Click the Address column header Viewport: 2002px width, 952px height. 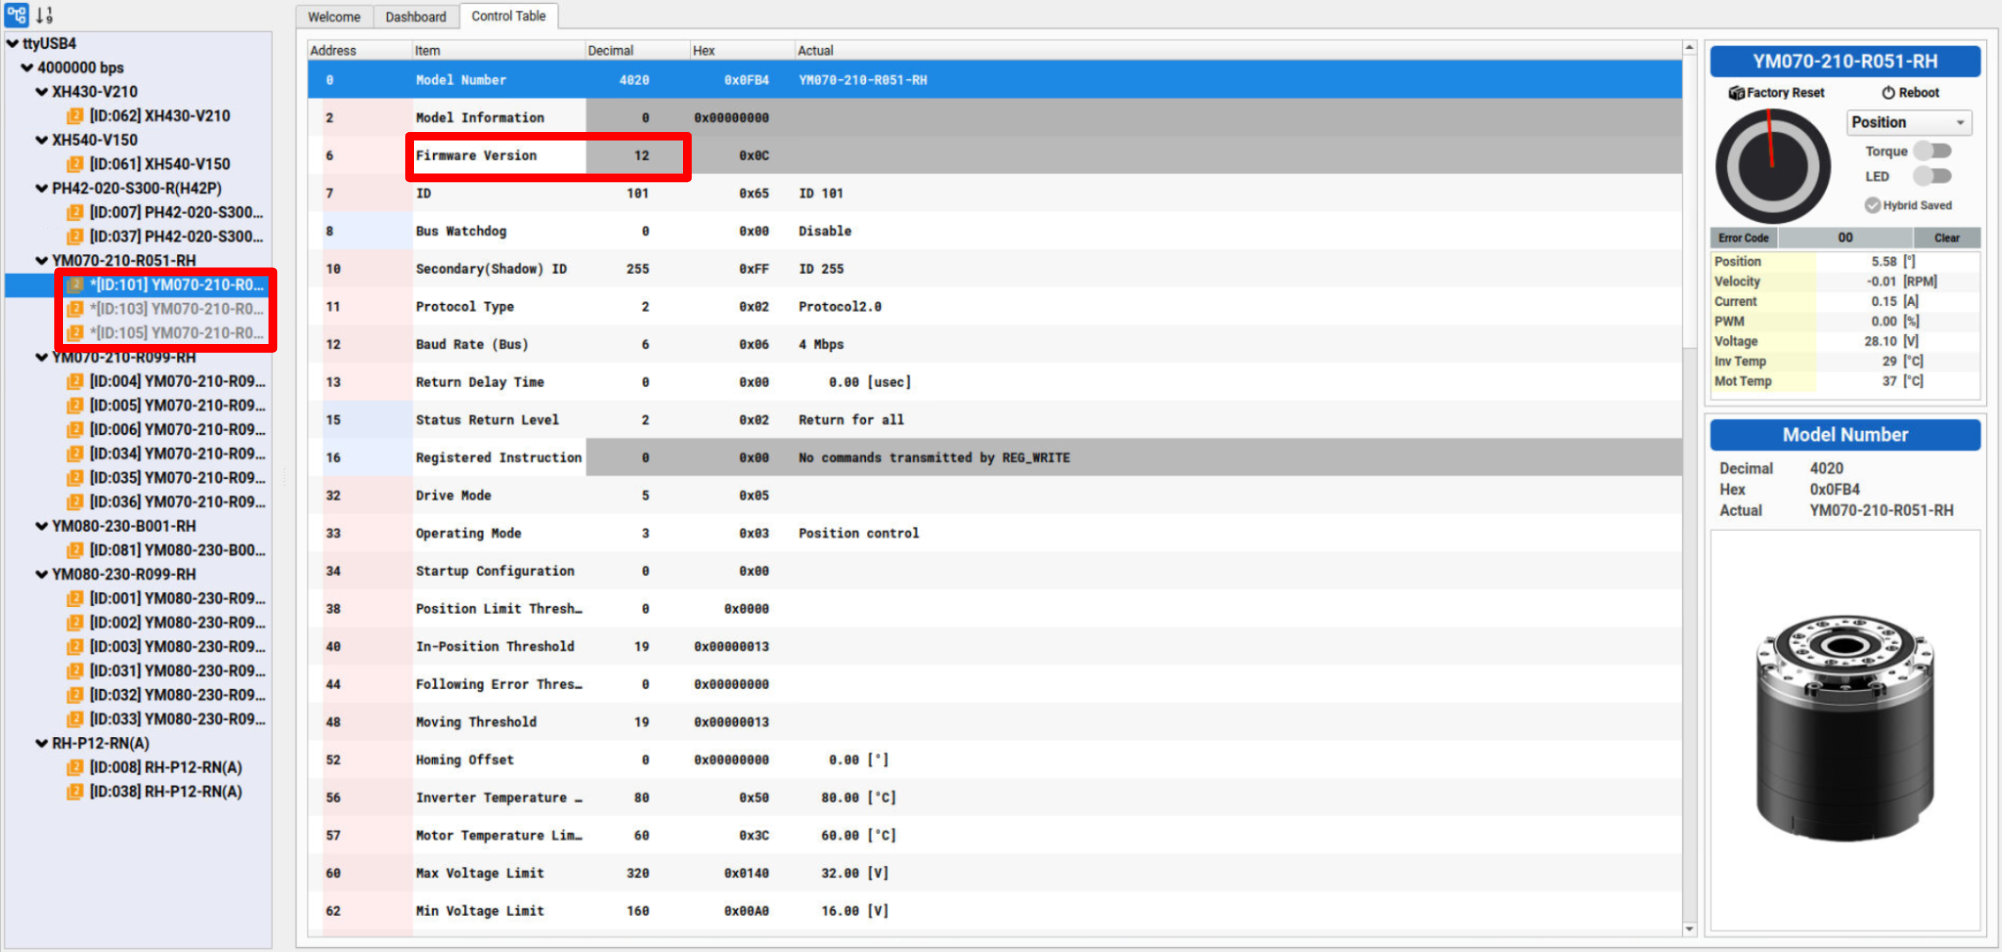click(359, 50)
